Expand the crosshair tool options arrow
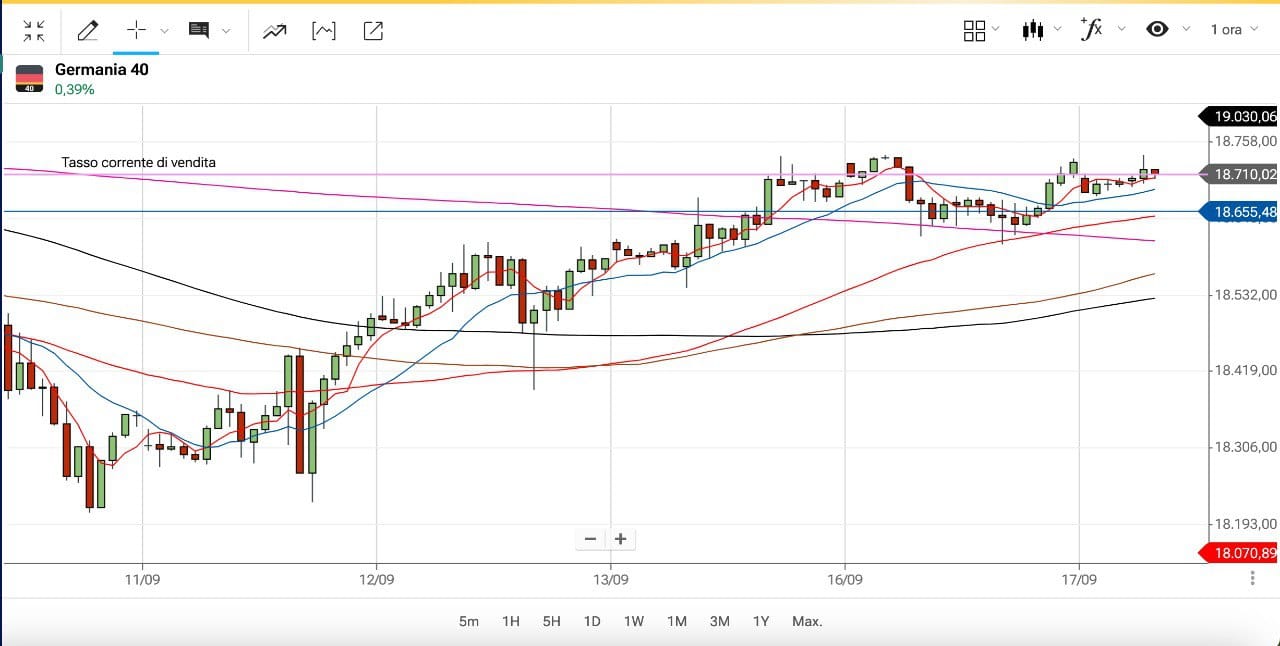Screen dimensions: 1280x646 click(165, 31)
